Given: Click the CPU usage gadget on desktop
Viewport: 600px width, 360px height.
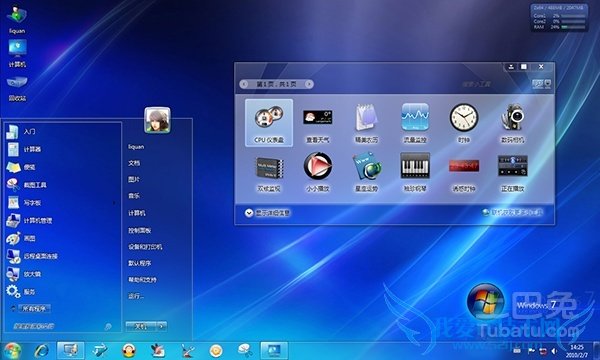Looking at the screenshot, I should [x=559, y=18].
